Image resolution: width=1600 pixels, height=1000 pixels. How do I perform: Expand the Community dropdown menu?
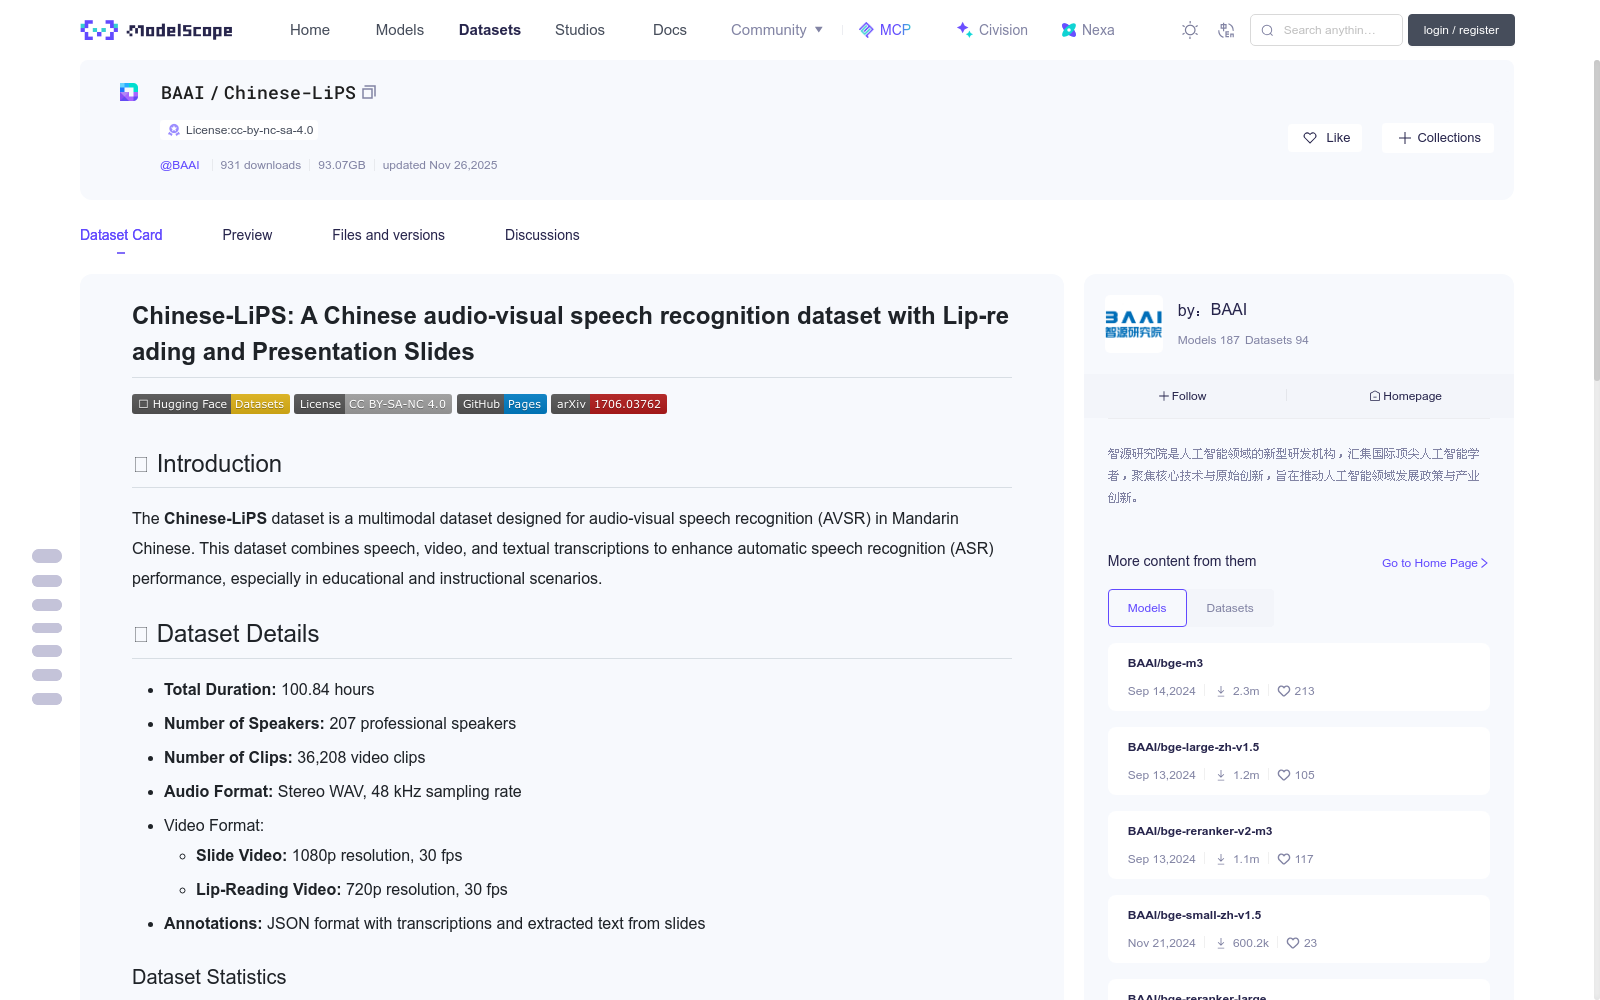[777, 30]
